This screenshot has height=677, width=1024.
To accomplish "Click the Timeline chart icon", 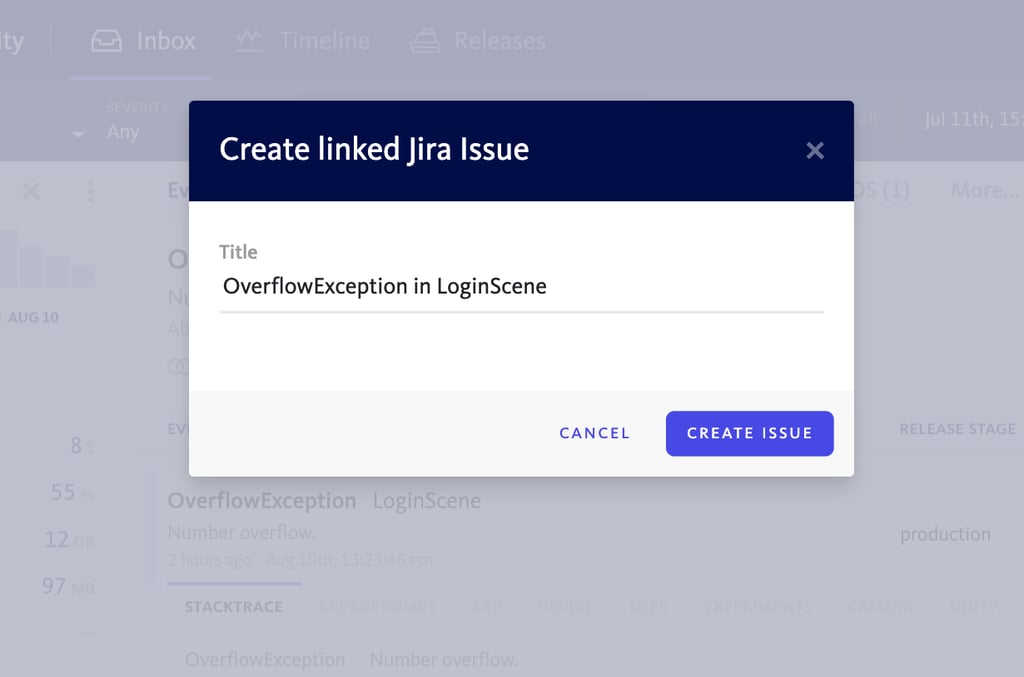I will point(249,40).
